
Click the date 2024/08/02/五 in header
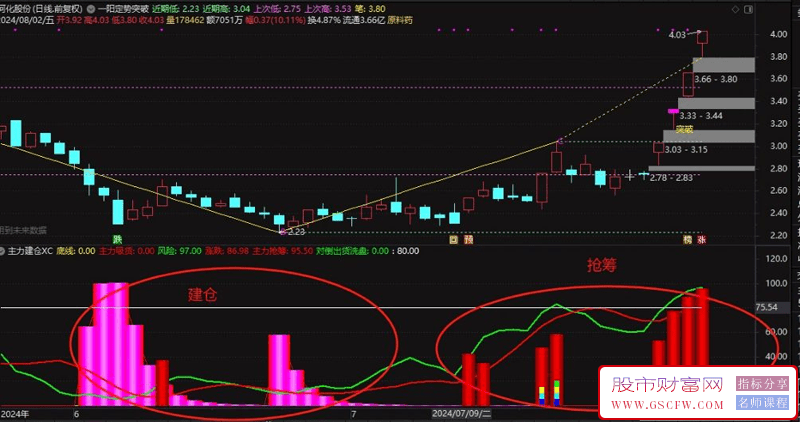point(27,20)
